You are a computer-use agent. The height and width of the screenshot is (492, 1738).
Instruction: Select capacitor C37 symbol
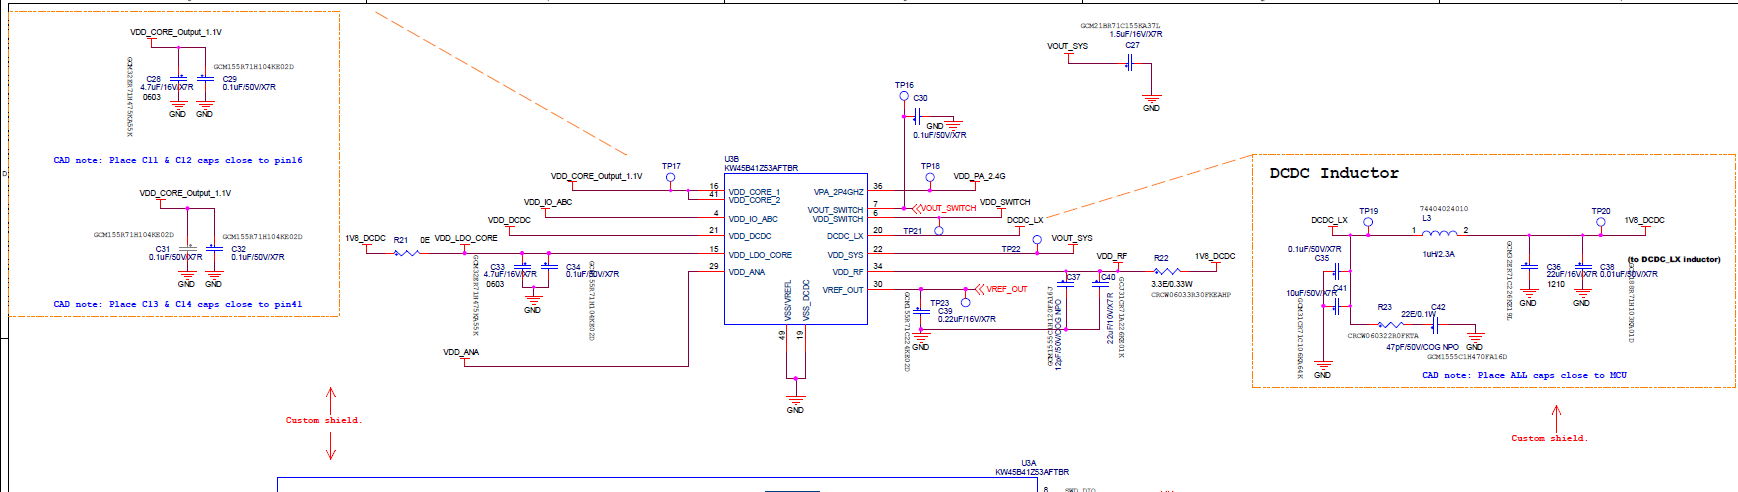1065,284
